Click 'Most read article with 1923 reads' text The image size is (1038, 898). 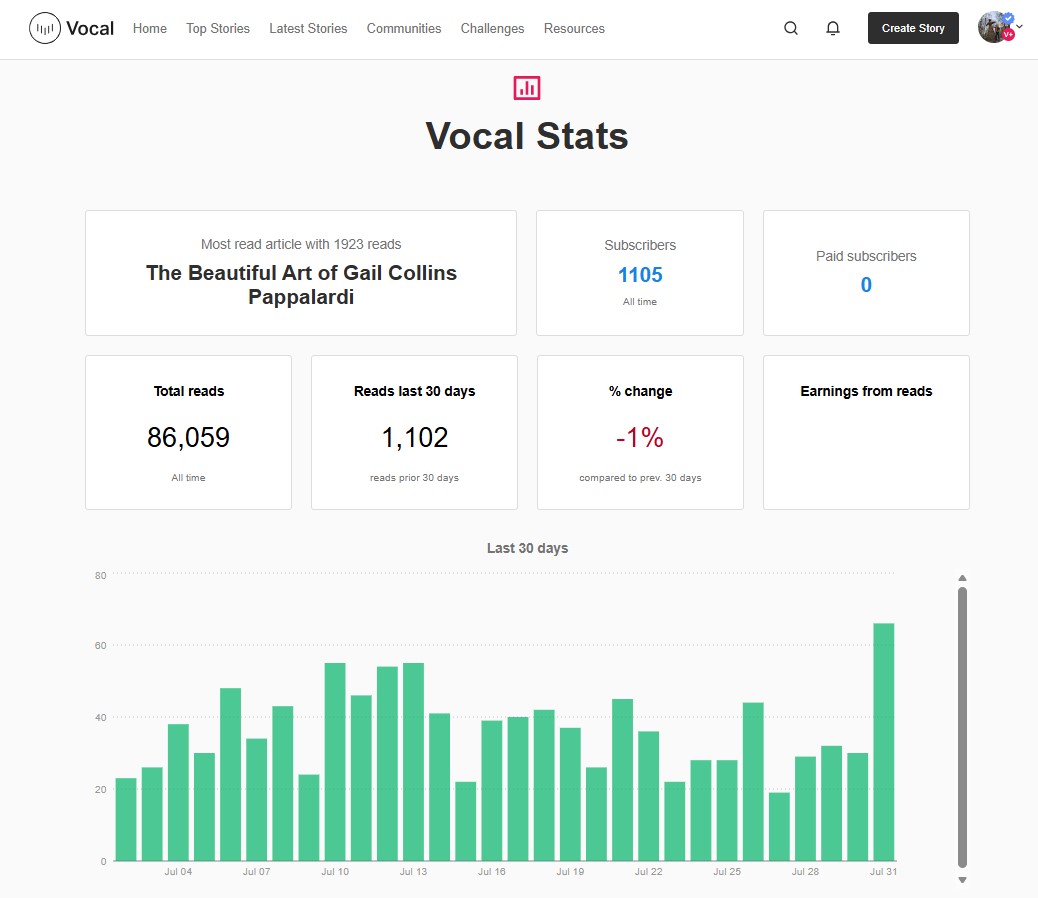[301, 244]
